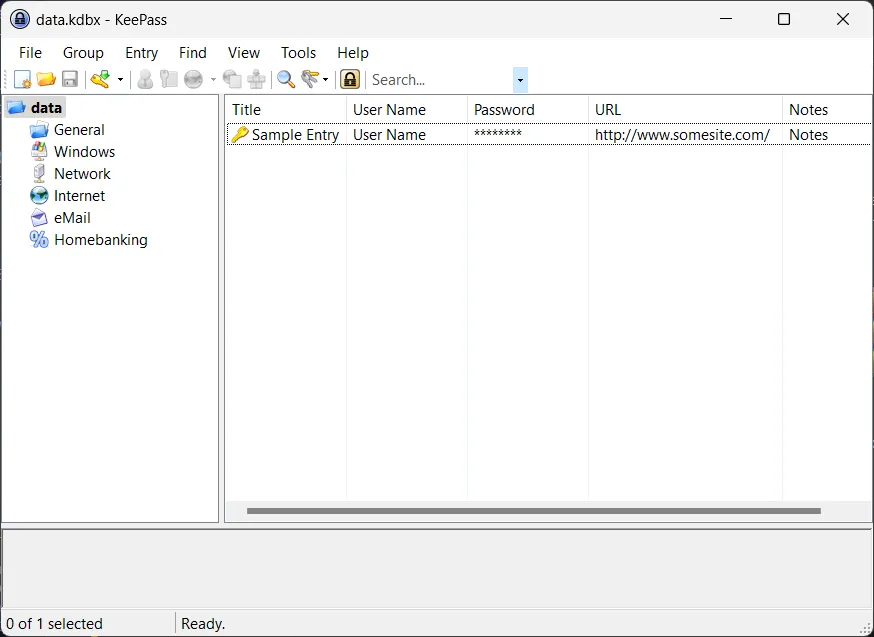Open the Entry menu
Viewport: 874px width, 637px height.
(142, 53)
